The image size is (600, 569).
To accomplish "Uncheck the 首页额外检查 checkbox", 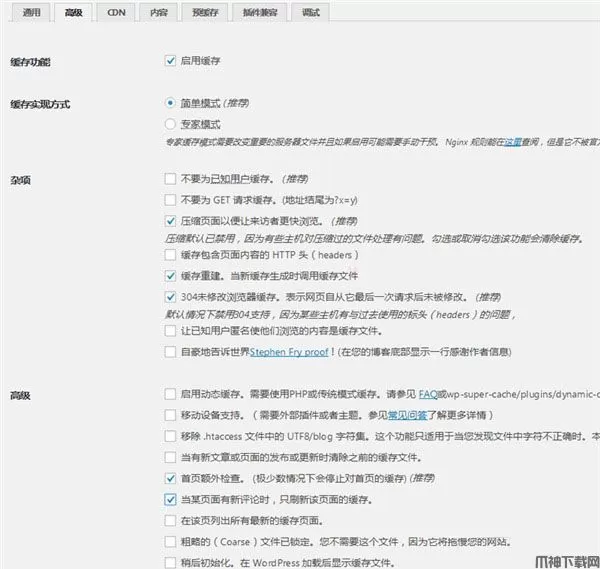I will tap(170, 478).
